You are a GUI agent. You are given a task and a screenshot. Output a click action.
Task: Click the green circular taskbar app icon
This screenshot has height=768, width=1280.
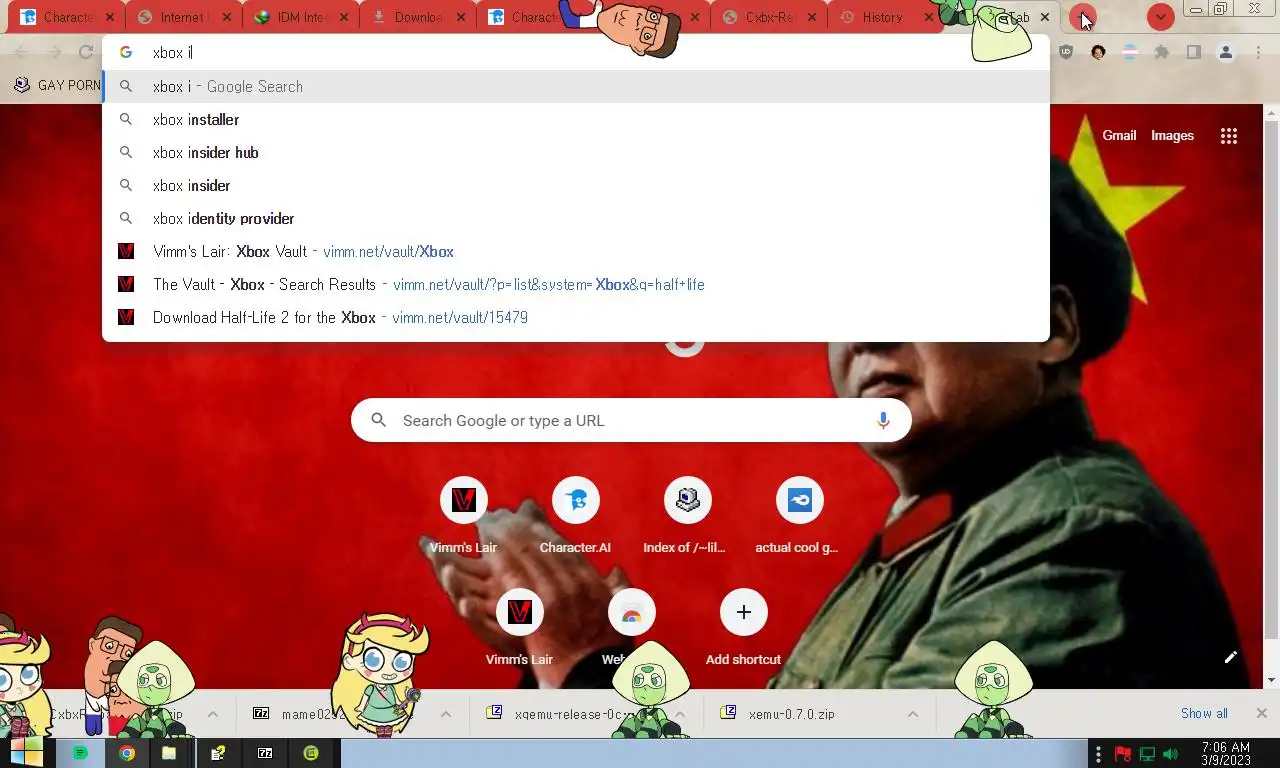point(311,753)
